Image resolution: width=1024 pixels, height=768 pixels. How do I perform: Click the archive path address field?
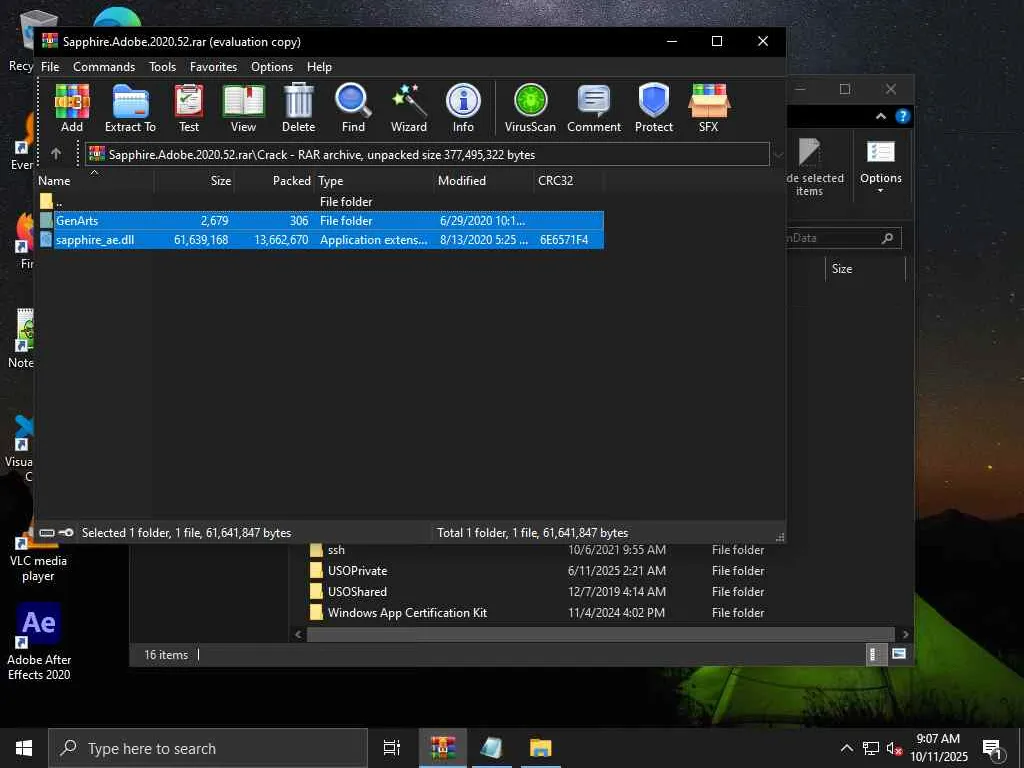click(x=427, y=154)
